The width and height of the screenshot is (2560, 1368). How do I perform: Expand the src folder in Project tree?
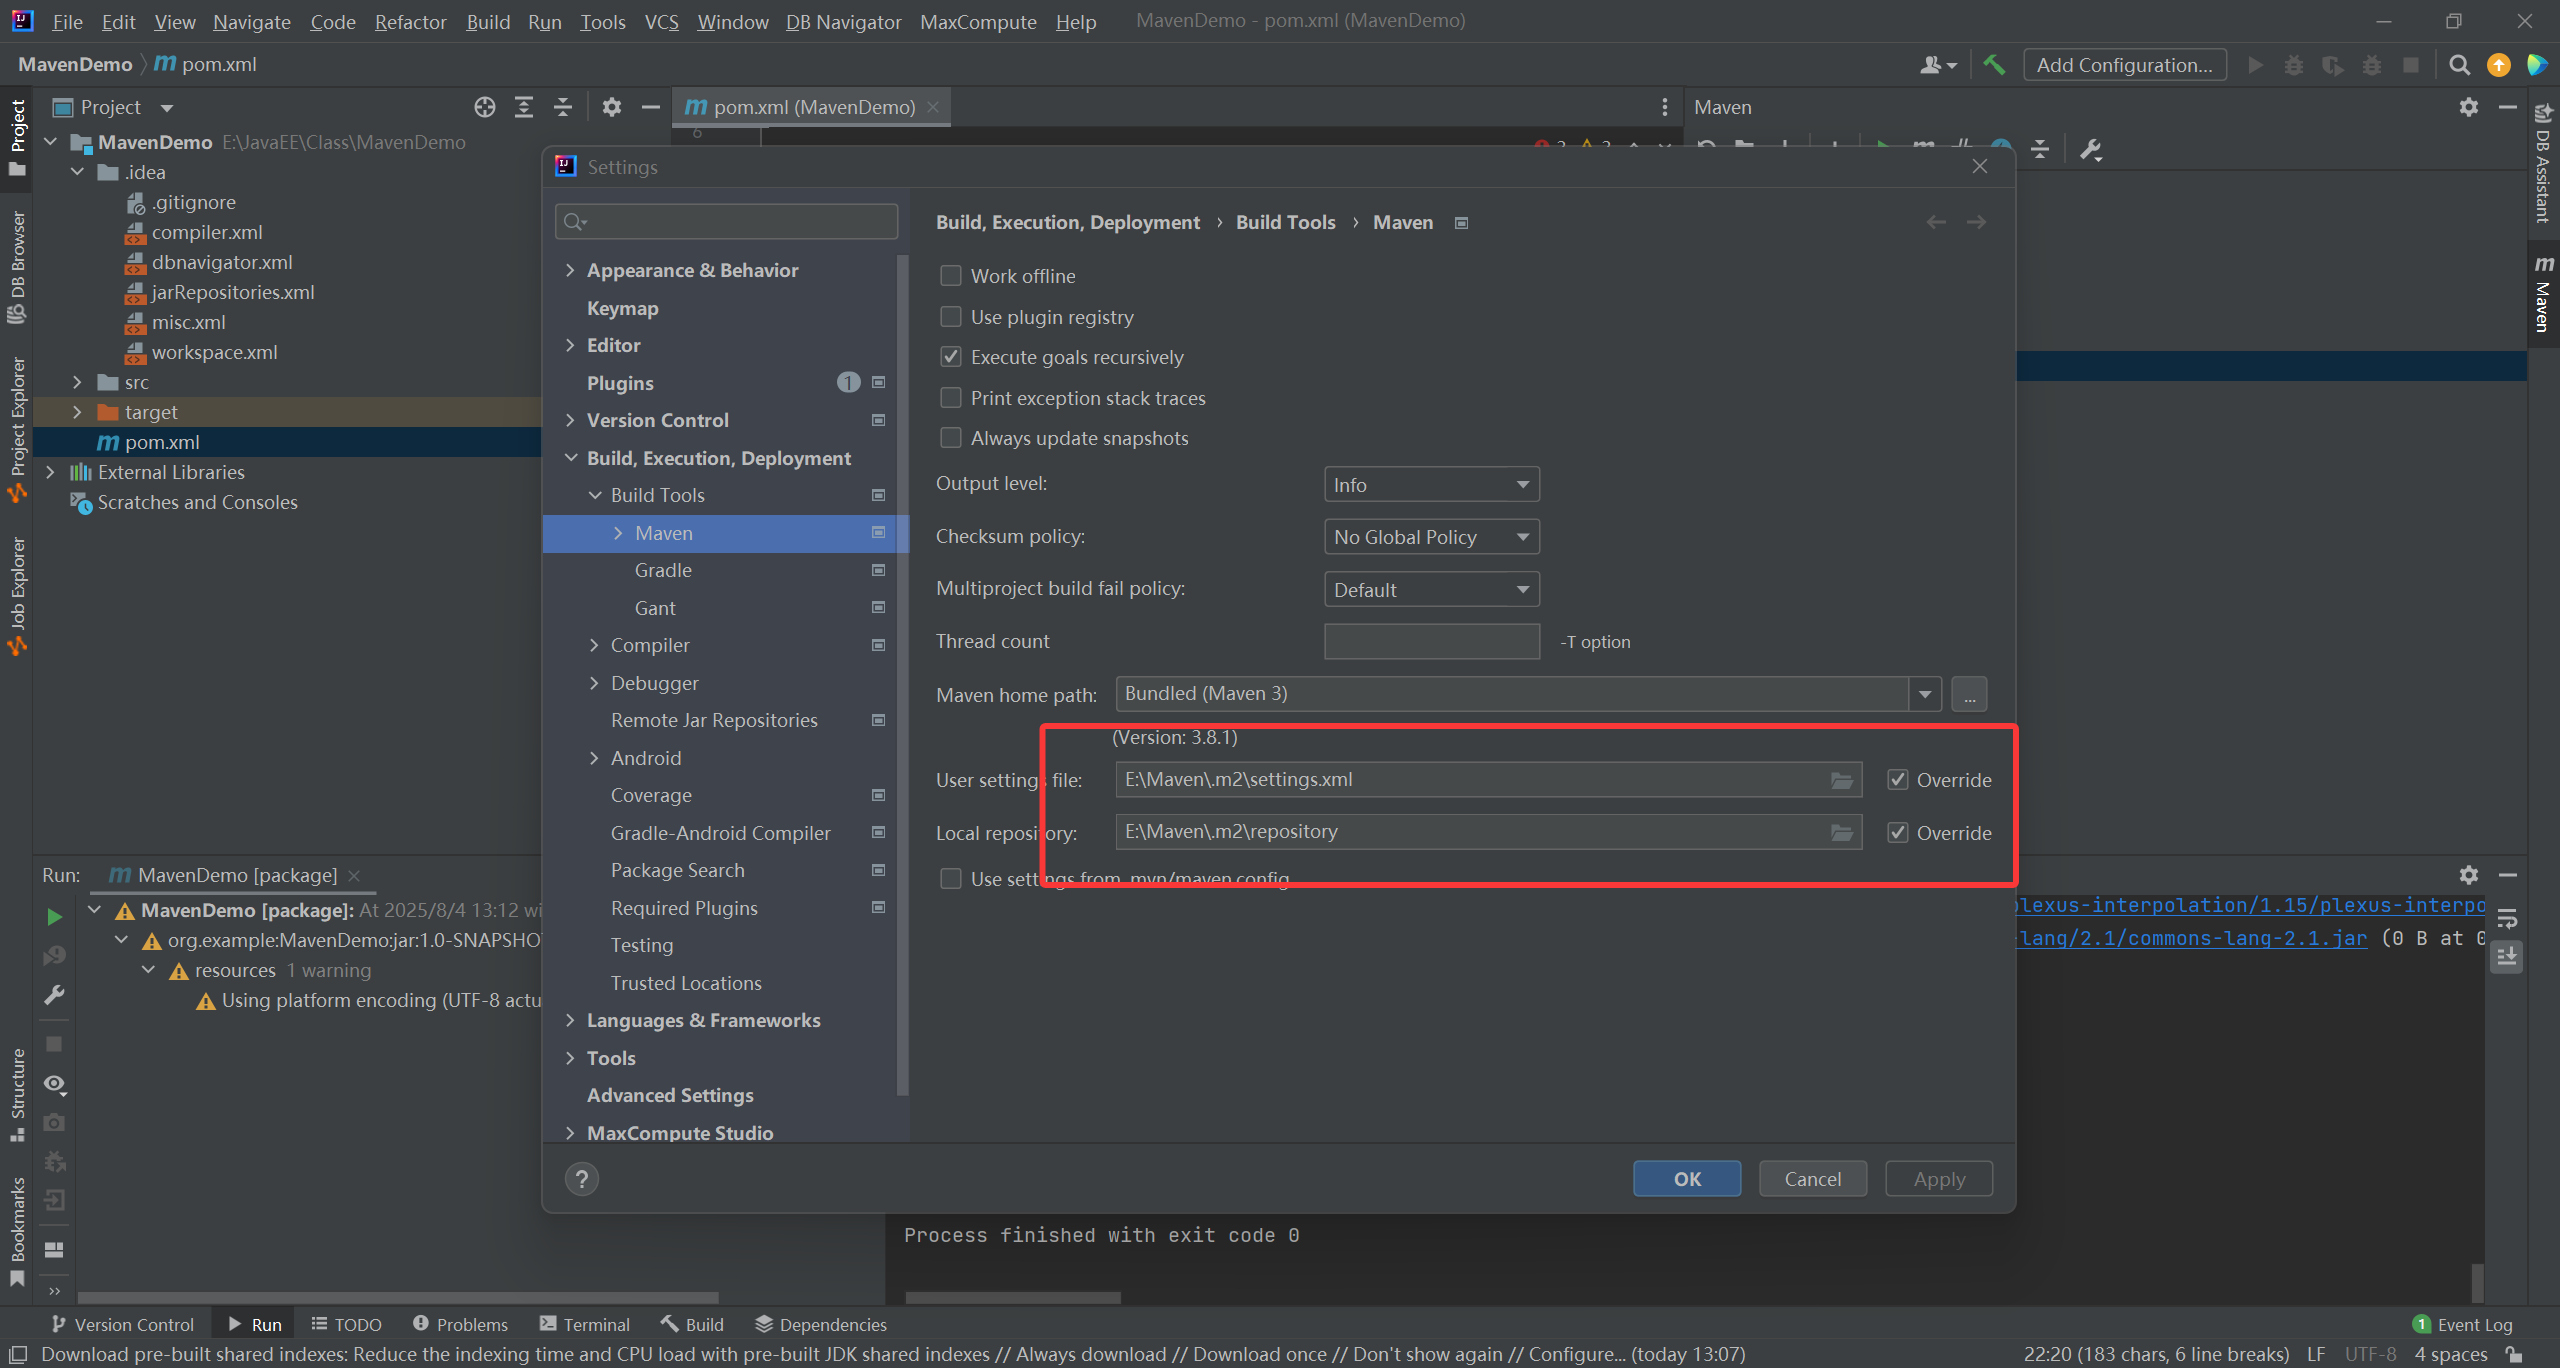point(77,382)
